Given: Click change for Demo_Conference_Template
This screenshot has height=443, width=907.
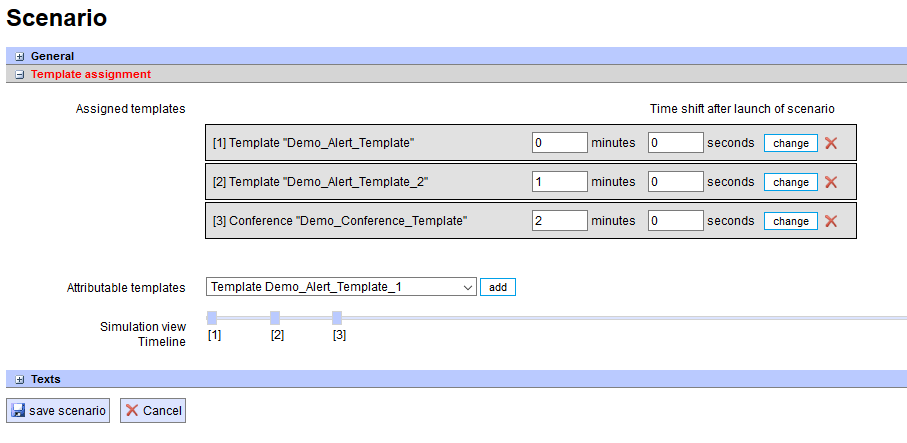Looking at the screenshot, I should coord(791,221).
